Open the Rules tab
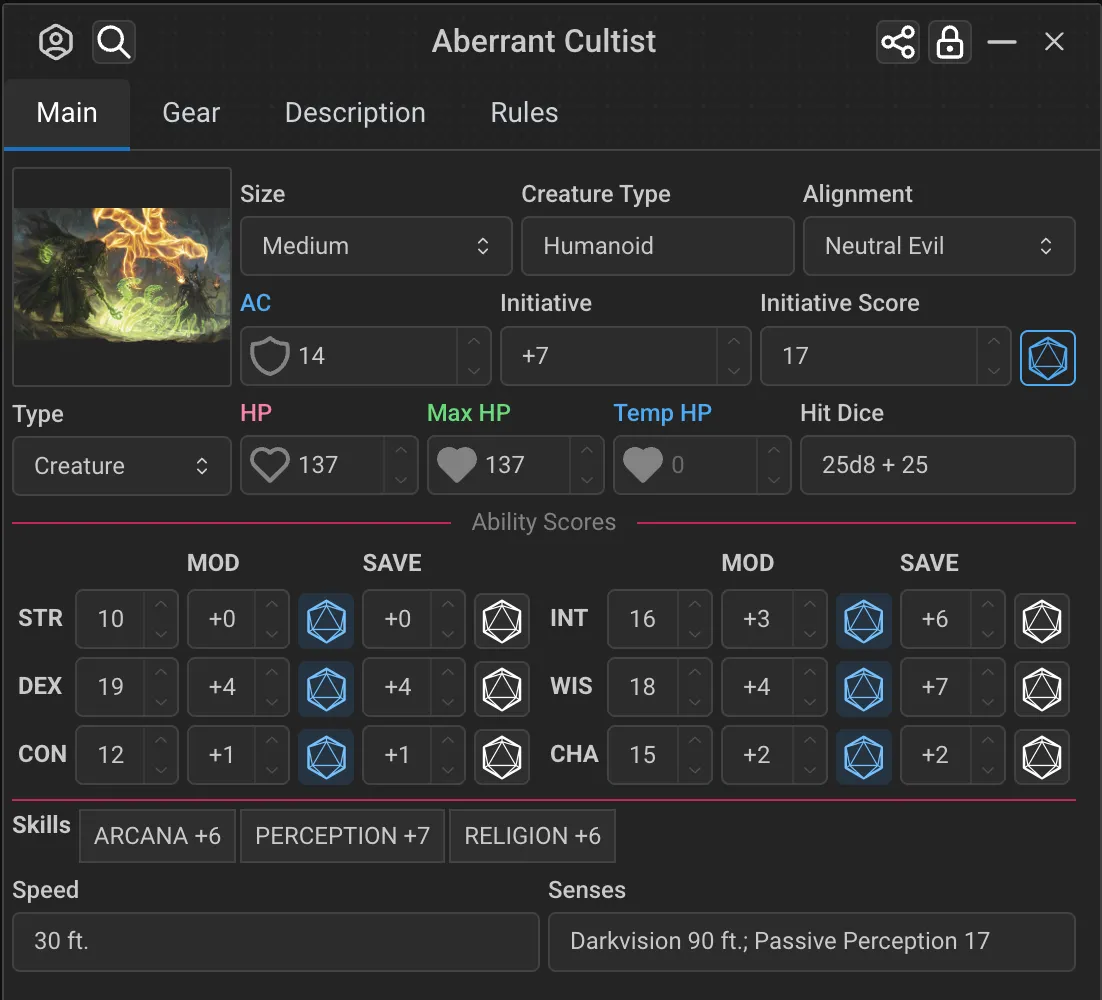The image size is (1102, 1000). (x=524, y=113)
